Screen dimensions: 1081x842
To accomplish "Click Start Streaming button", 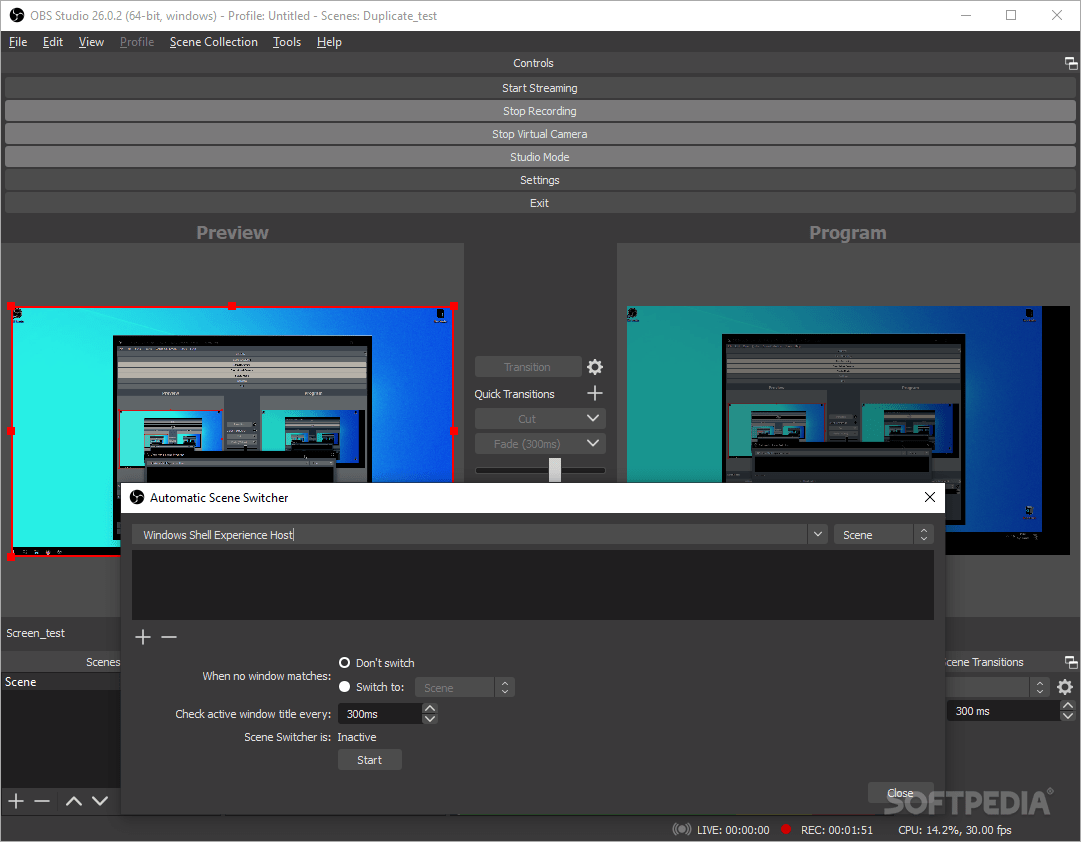I will click(540, 88).
